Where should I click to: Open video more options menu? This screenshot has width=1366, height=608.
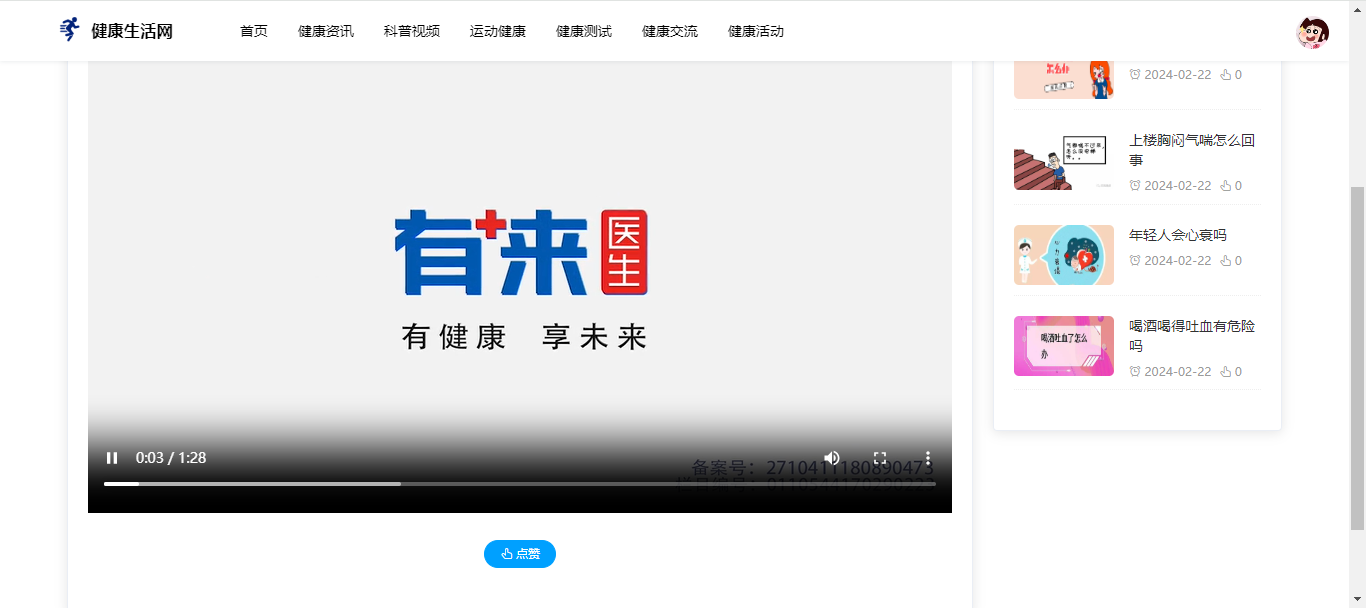(928, 458)
